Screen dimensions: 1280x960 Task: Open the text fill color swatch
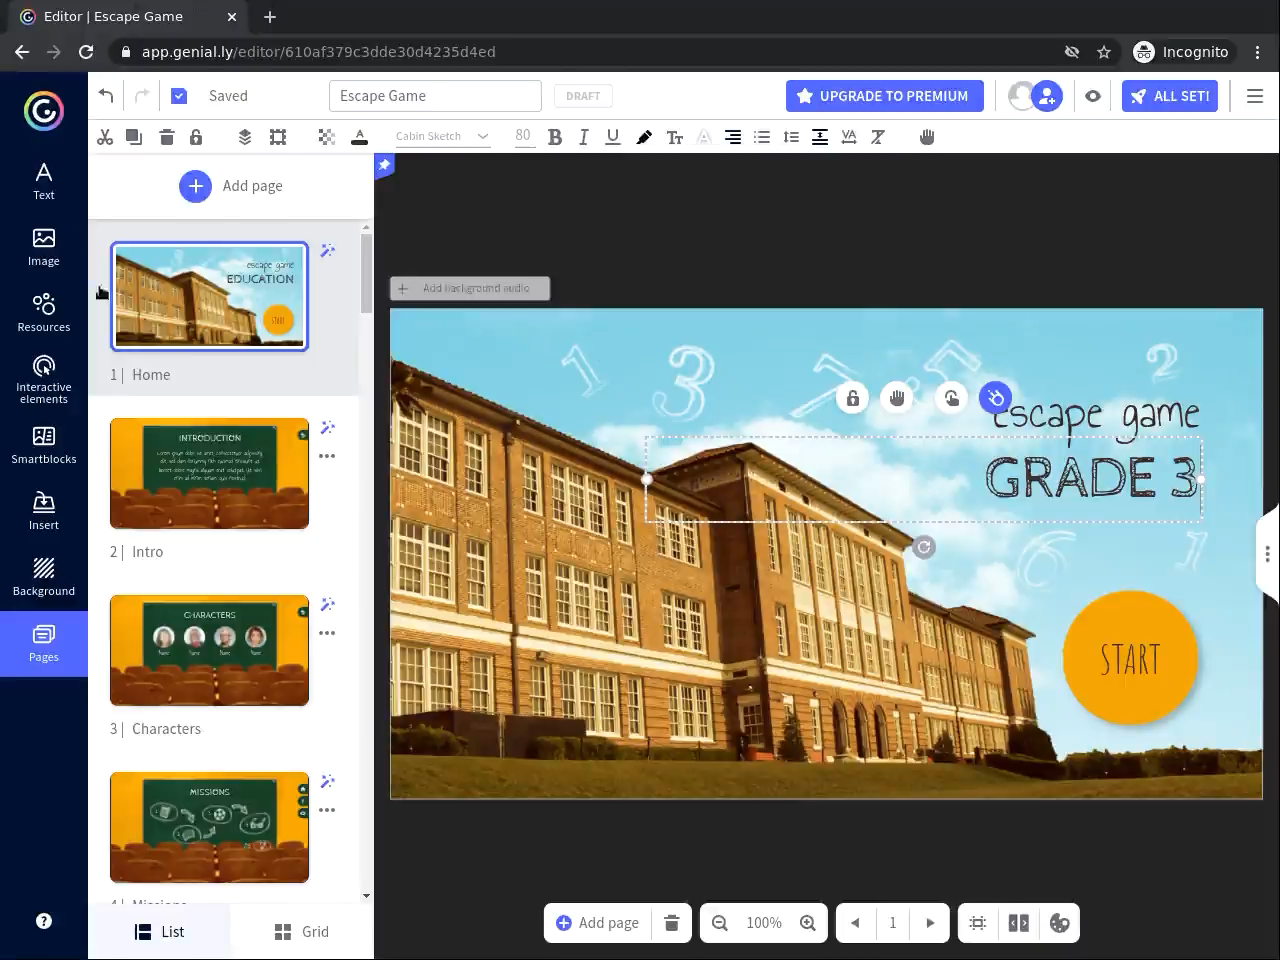[x=360, y=137]
